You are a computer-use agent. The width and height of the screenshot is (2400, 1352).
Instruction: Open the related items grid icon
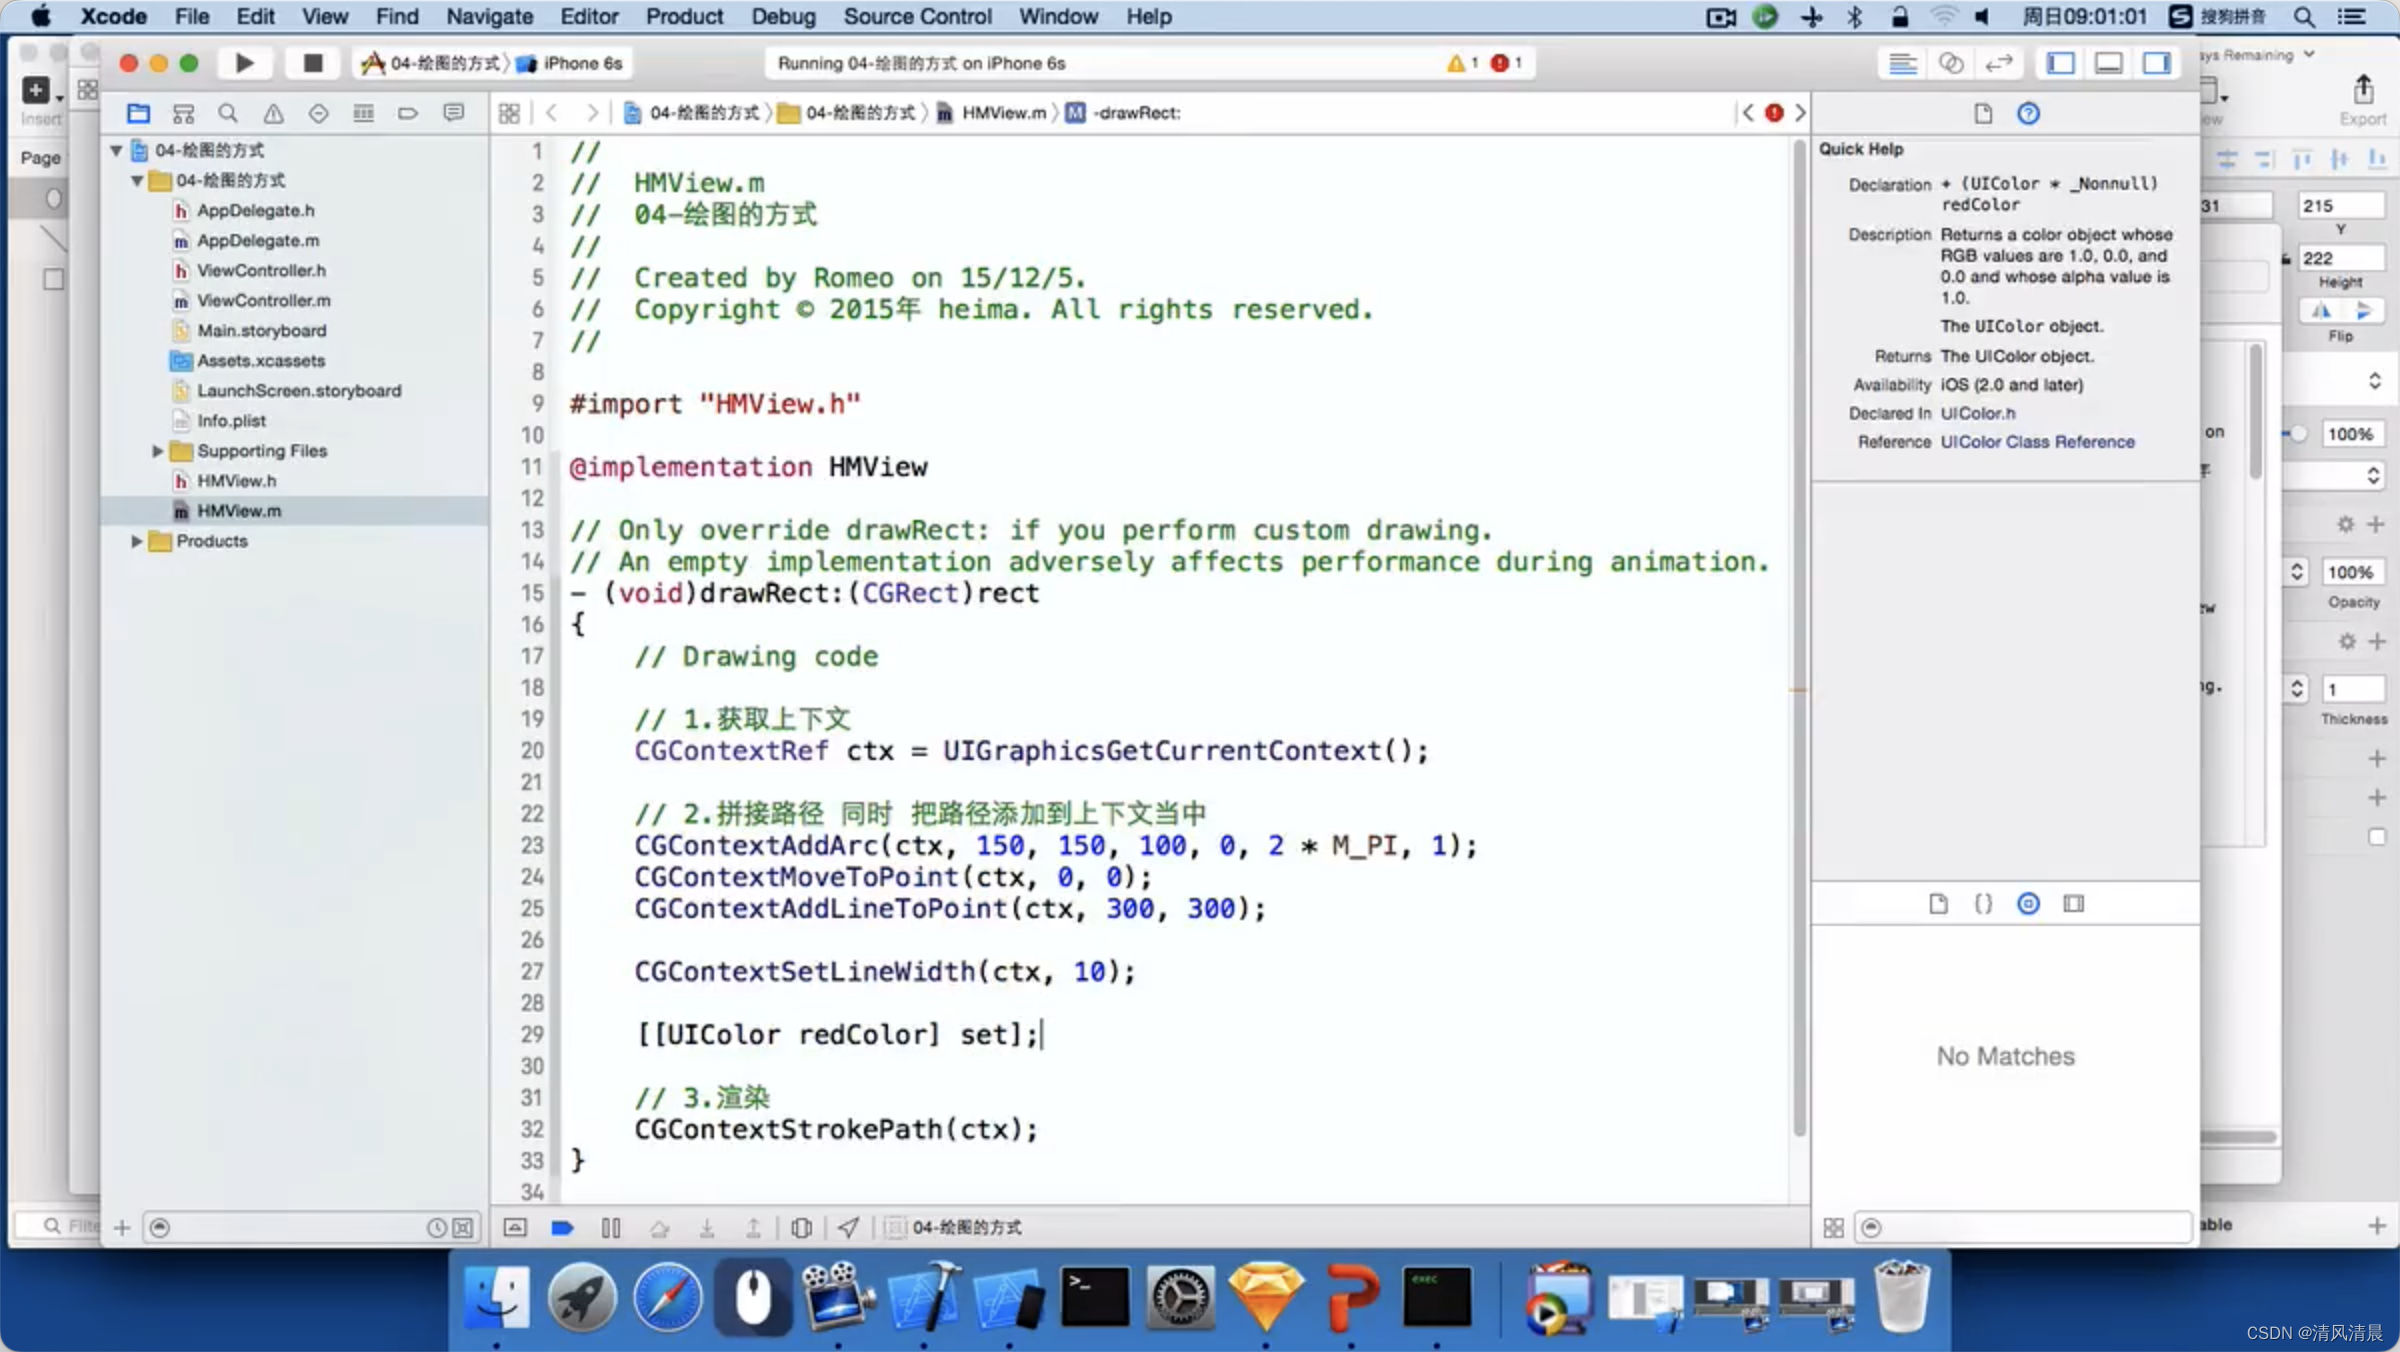(x=509, y=113)
